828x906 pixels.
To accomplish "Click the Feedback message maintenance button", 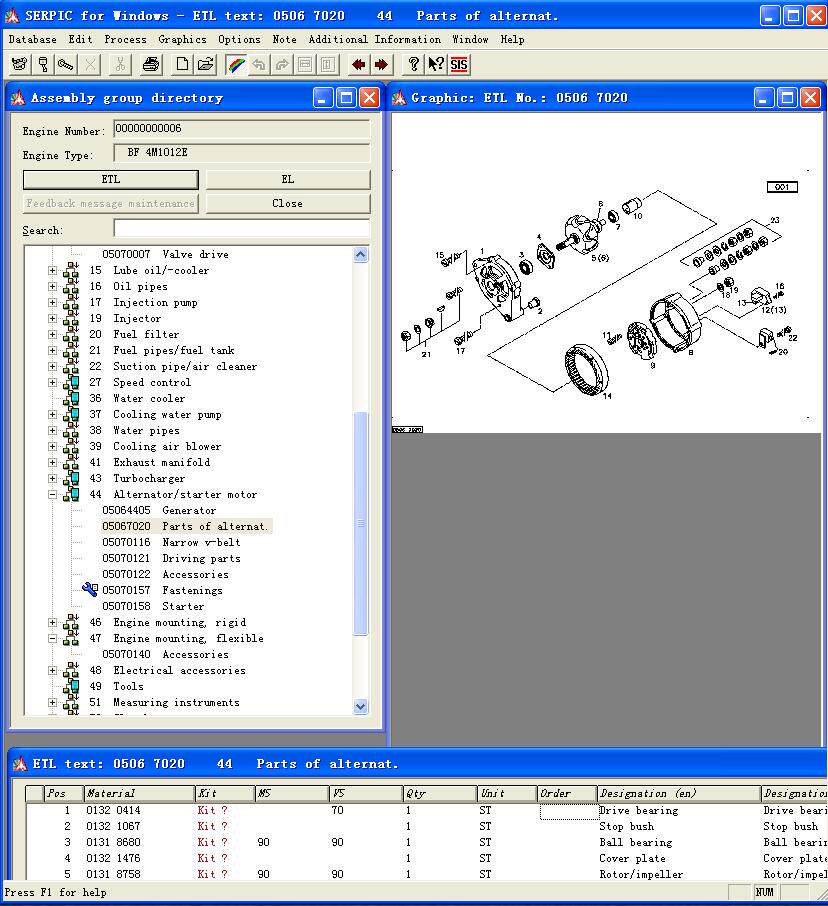I will tap(111, 203).
